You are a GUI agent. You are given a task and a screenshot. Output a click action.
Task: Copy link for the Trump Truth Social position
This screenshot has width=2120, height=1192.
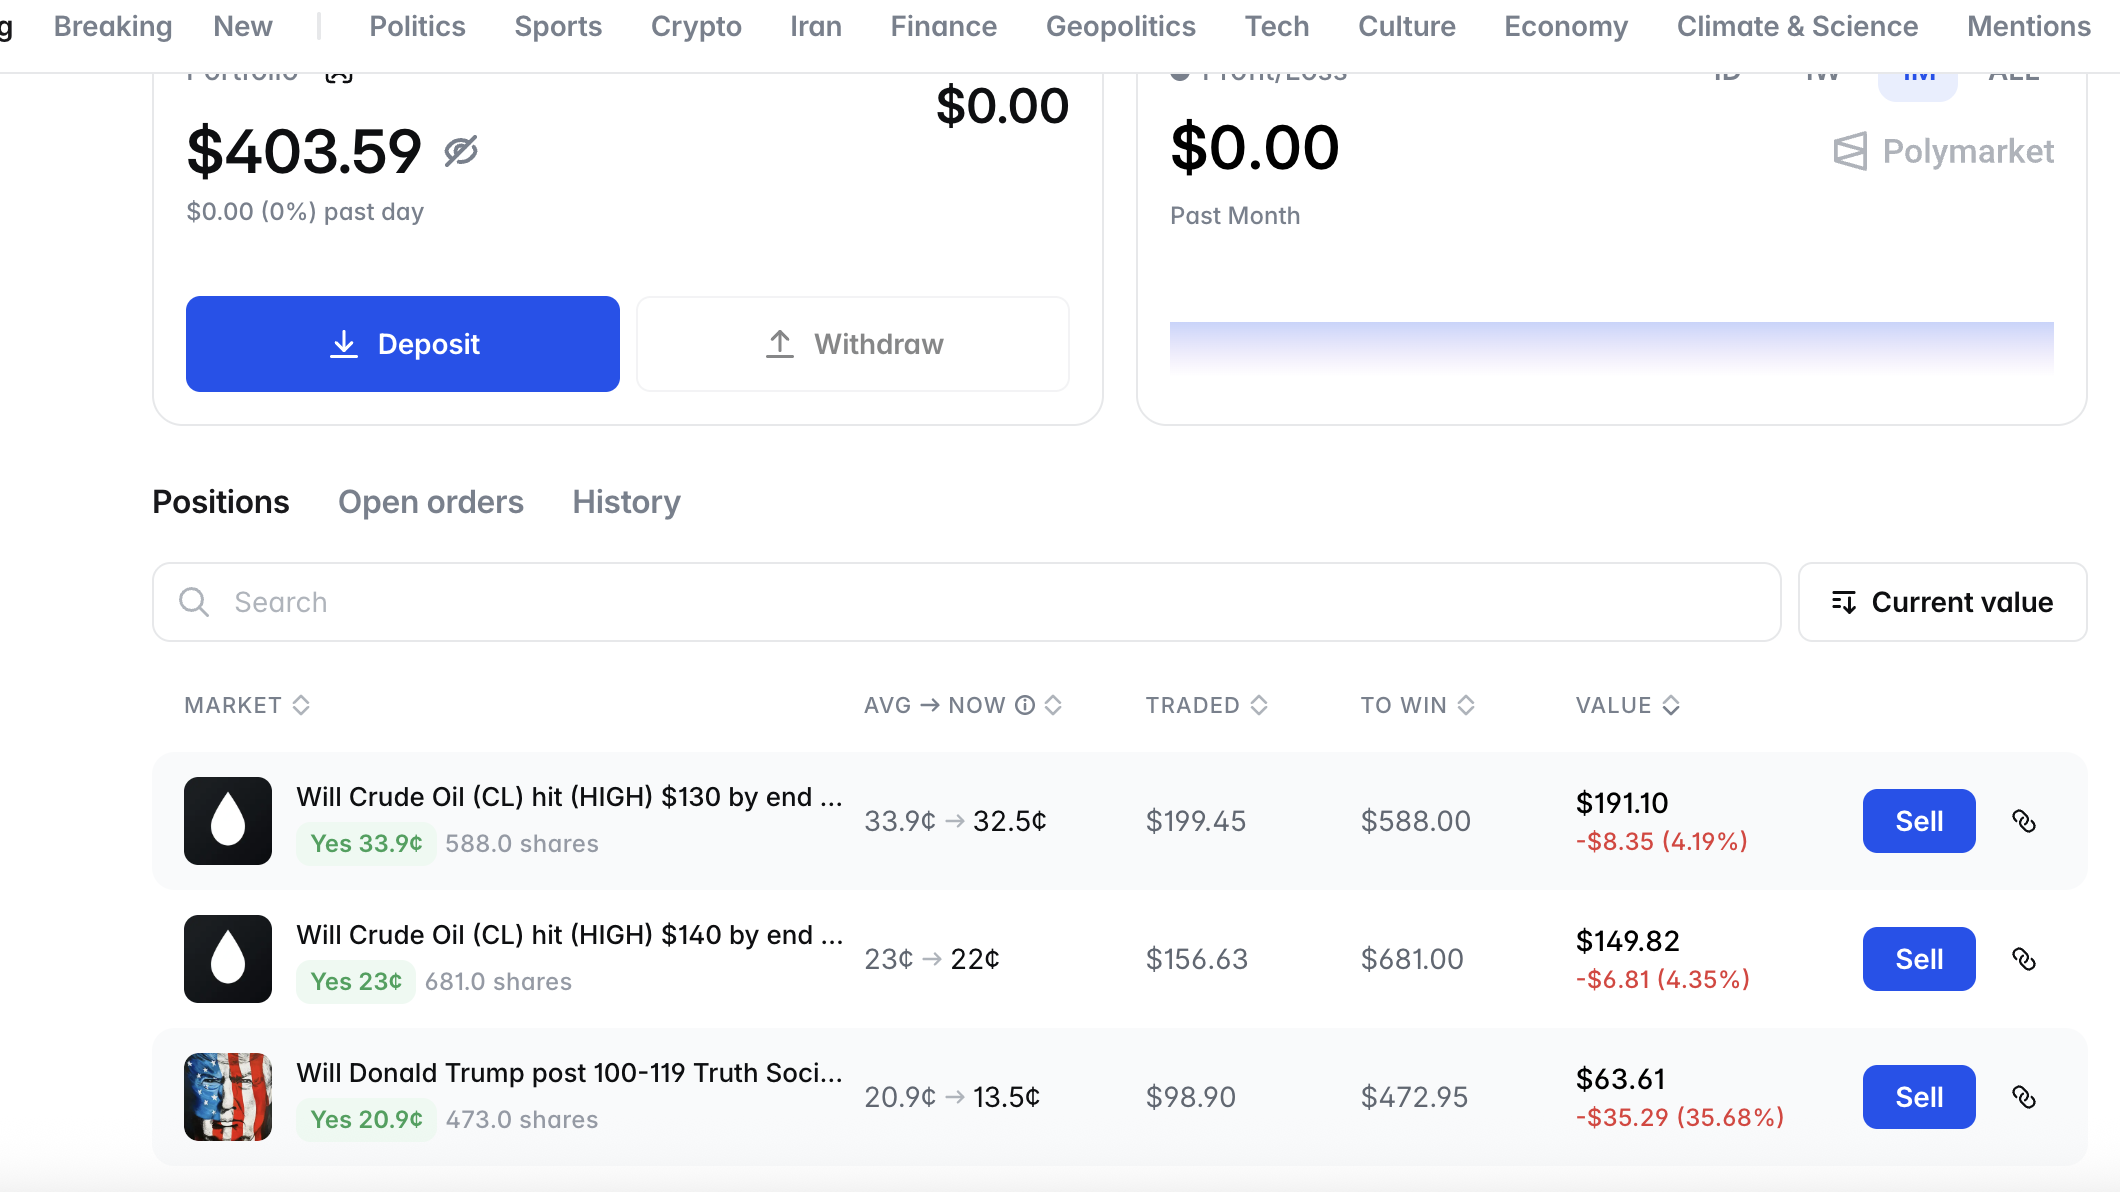pyautogui.click(x=2024, y=1097)
